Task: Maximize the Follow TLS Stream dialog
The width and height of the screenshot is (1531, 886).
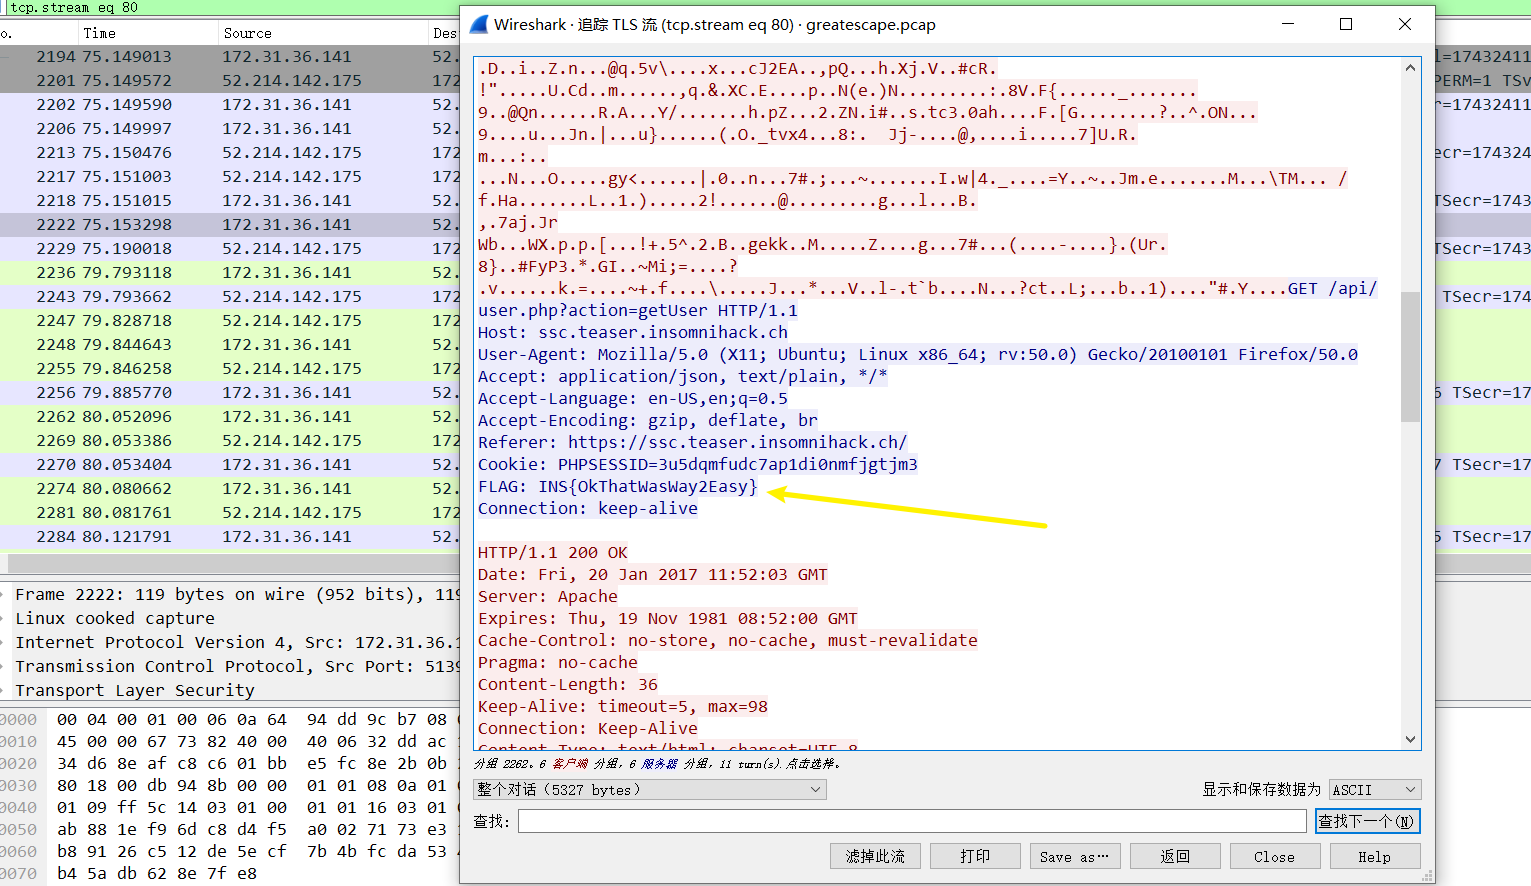Action: click(x=1346, y=24)
